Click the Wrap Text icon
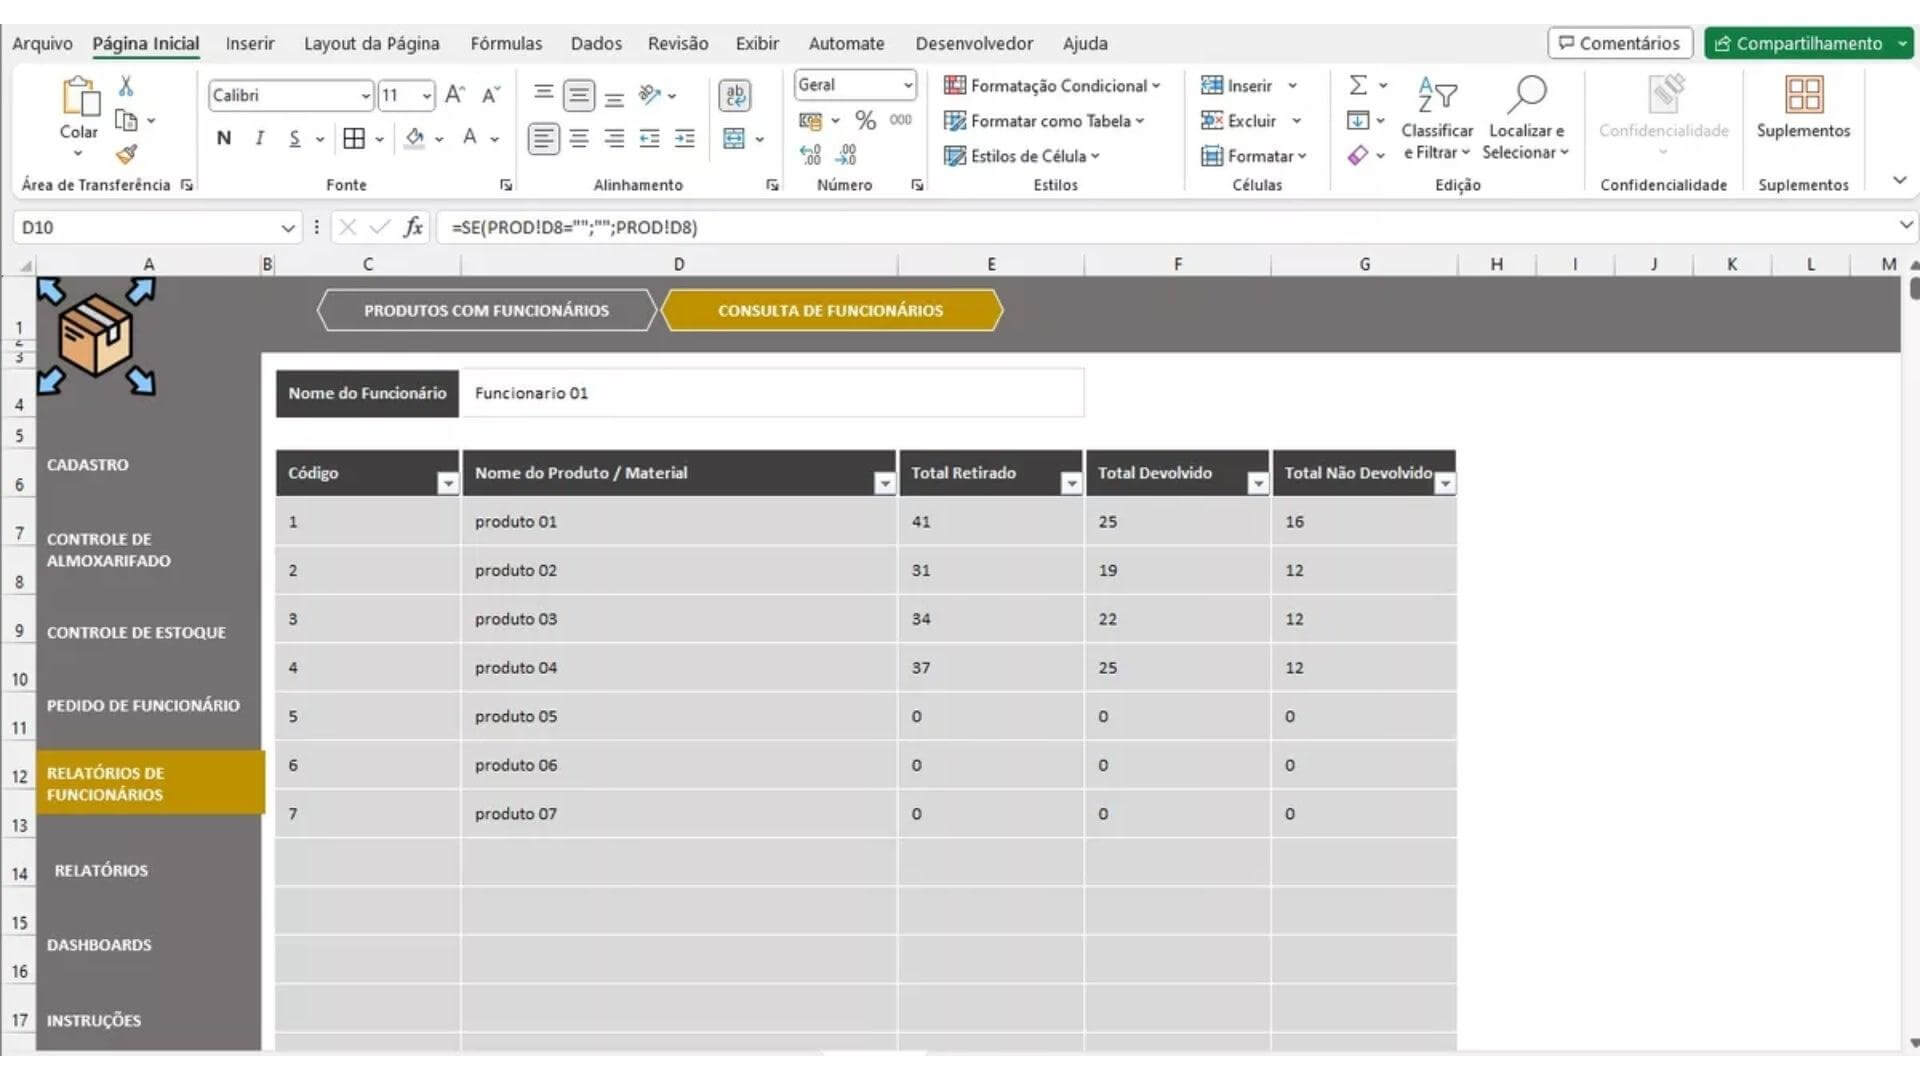Viewport: 1920px width, 1080px height. tap(735, 95)
